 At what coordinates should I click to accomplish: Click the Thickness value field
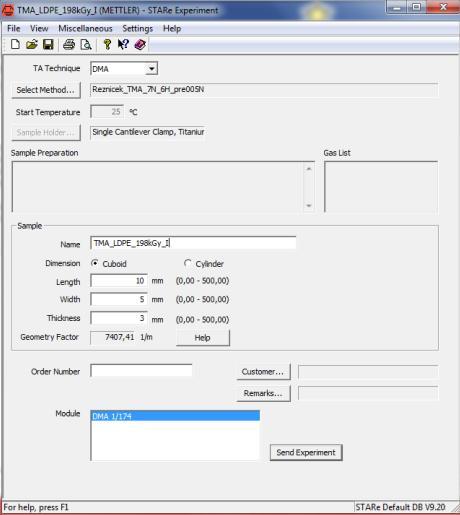[x=119, y=318]
